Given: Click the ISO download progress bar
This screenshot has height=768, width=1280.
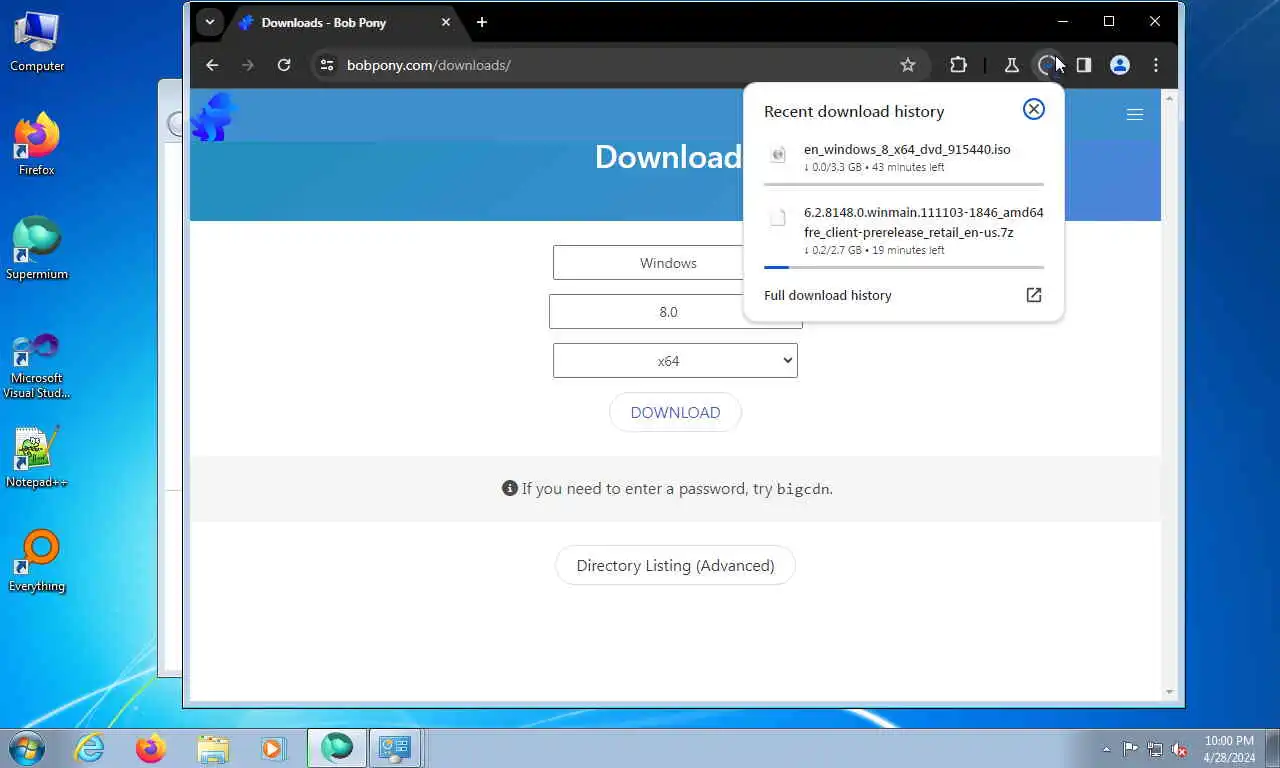Looking at the screenshot, I should (904, 184).
